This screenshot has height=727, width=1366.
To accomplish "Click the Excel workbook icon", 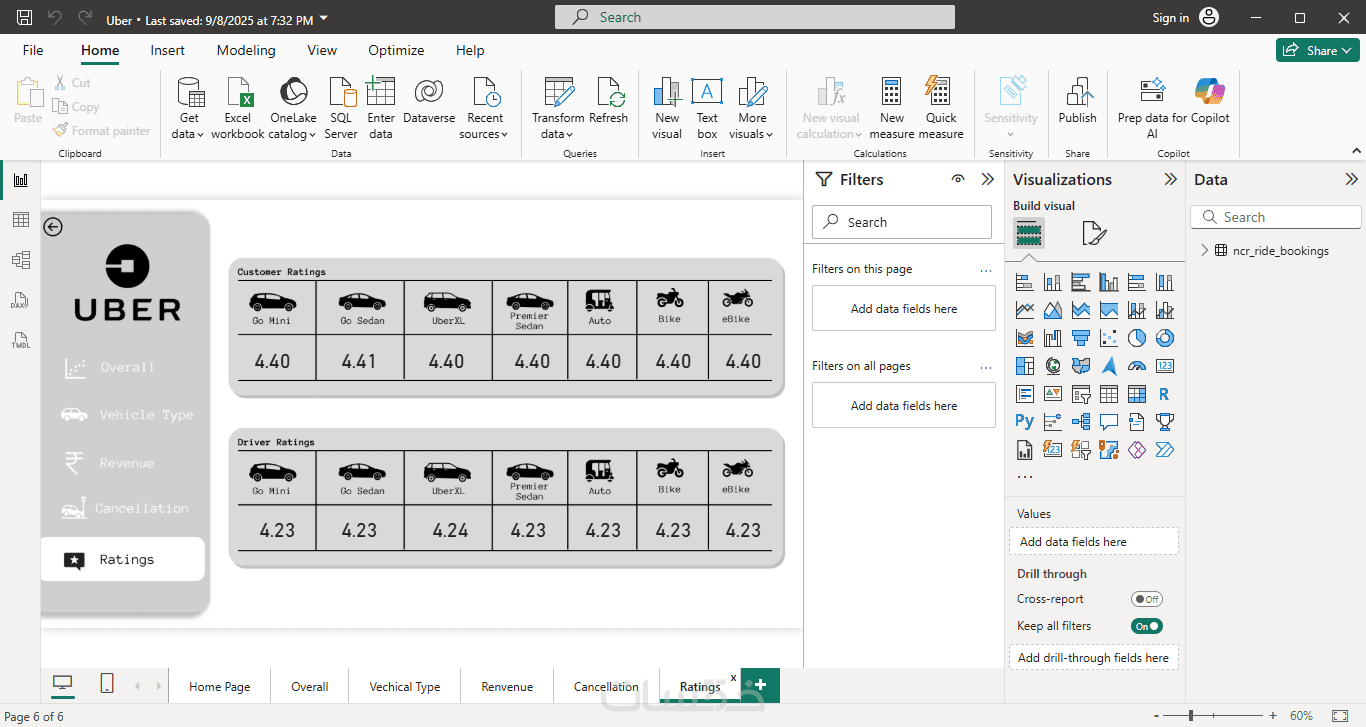I will pos(238,93).
